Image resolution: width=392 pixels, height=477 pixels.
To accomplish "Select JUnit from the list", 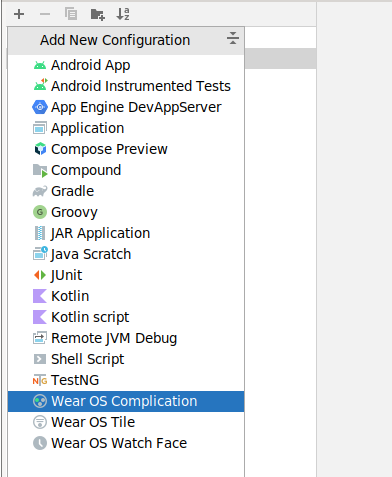I will pos(126,275).
